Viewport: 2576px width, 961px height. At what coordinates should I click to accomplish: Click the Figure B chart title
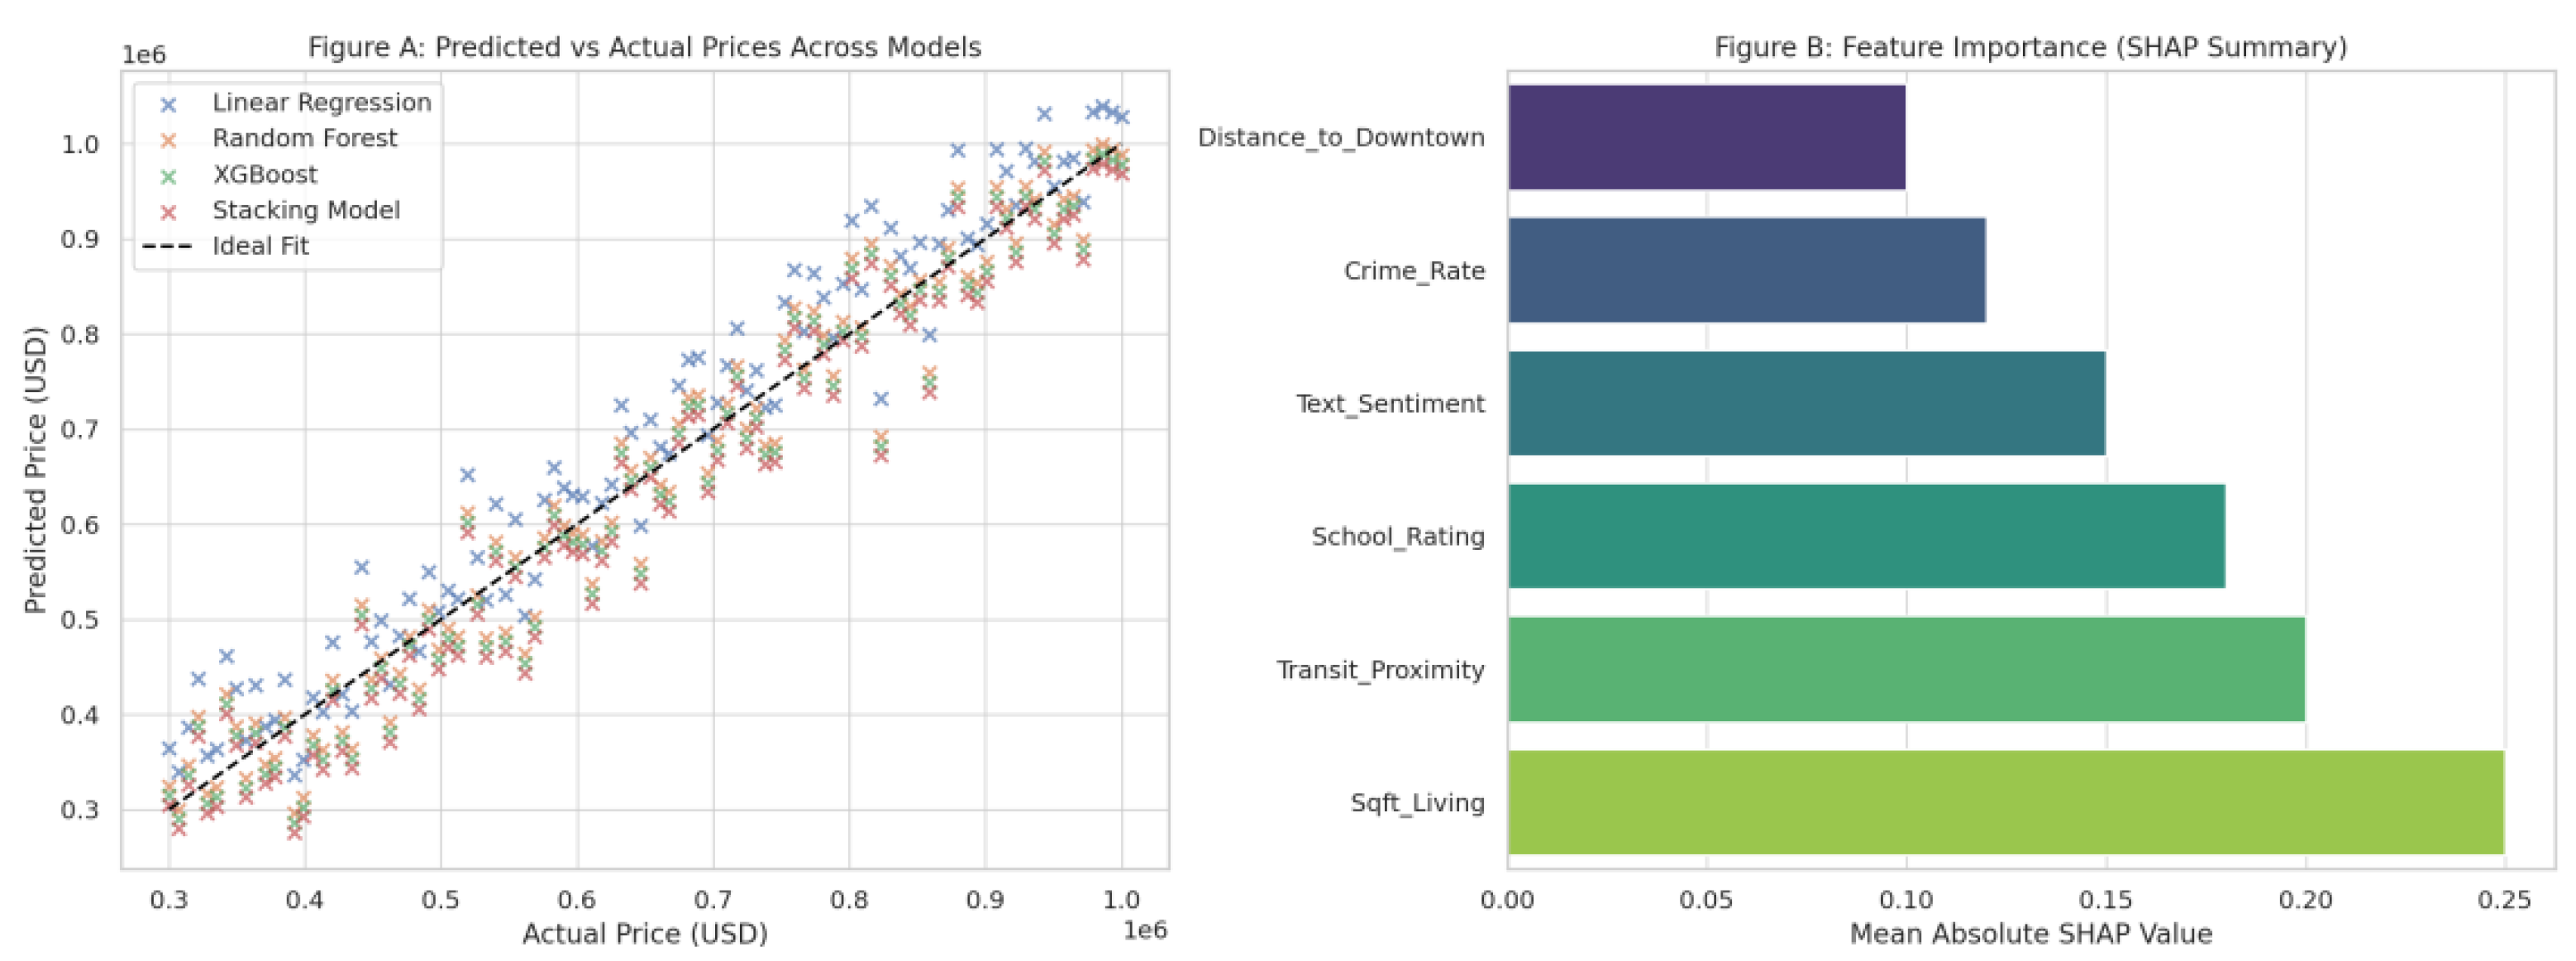2030,47
